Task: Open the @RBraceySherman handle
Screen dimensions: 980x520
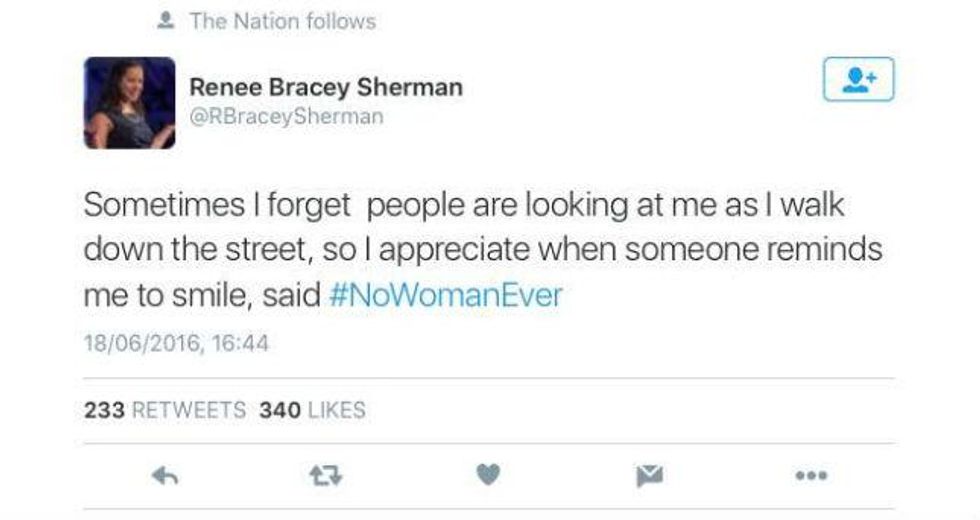Action: coord(286,117)
